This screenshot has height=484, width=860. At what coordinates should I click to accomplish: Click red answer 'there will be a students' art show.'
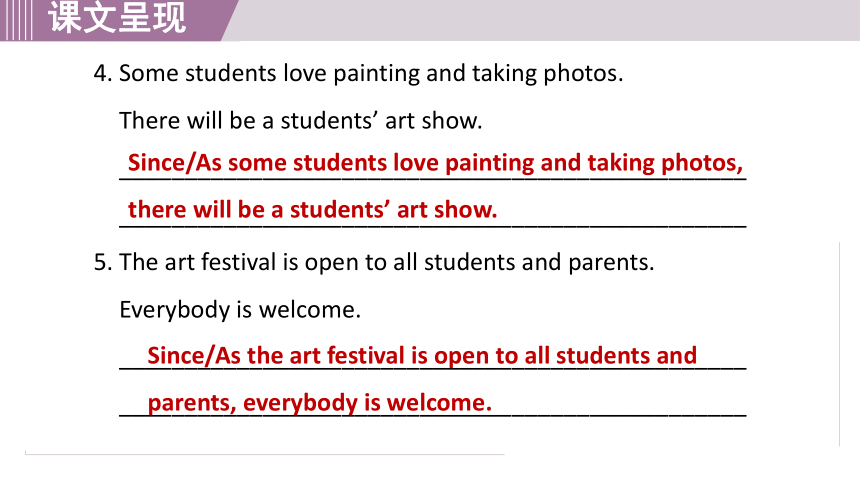pyautogui.click(x=313, y=210)
